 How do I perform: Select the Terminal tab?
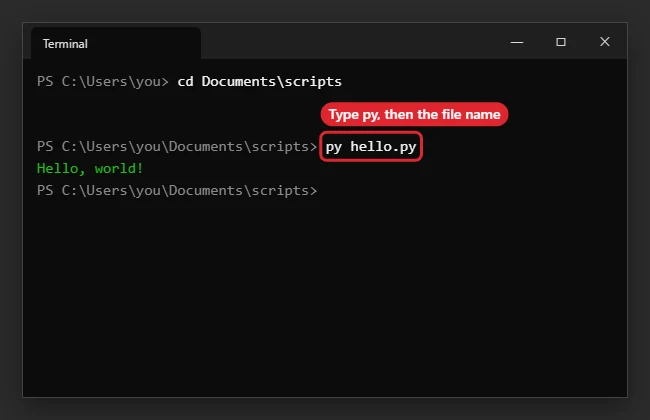point(116,44)
